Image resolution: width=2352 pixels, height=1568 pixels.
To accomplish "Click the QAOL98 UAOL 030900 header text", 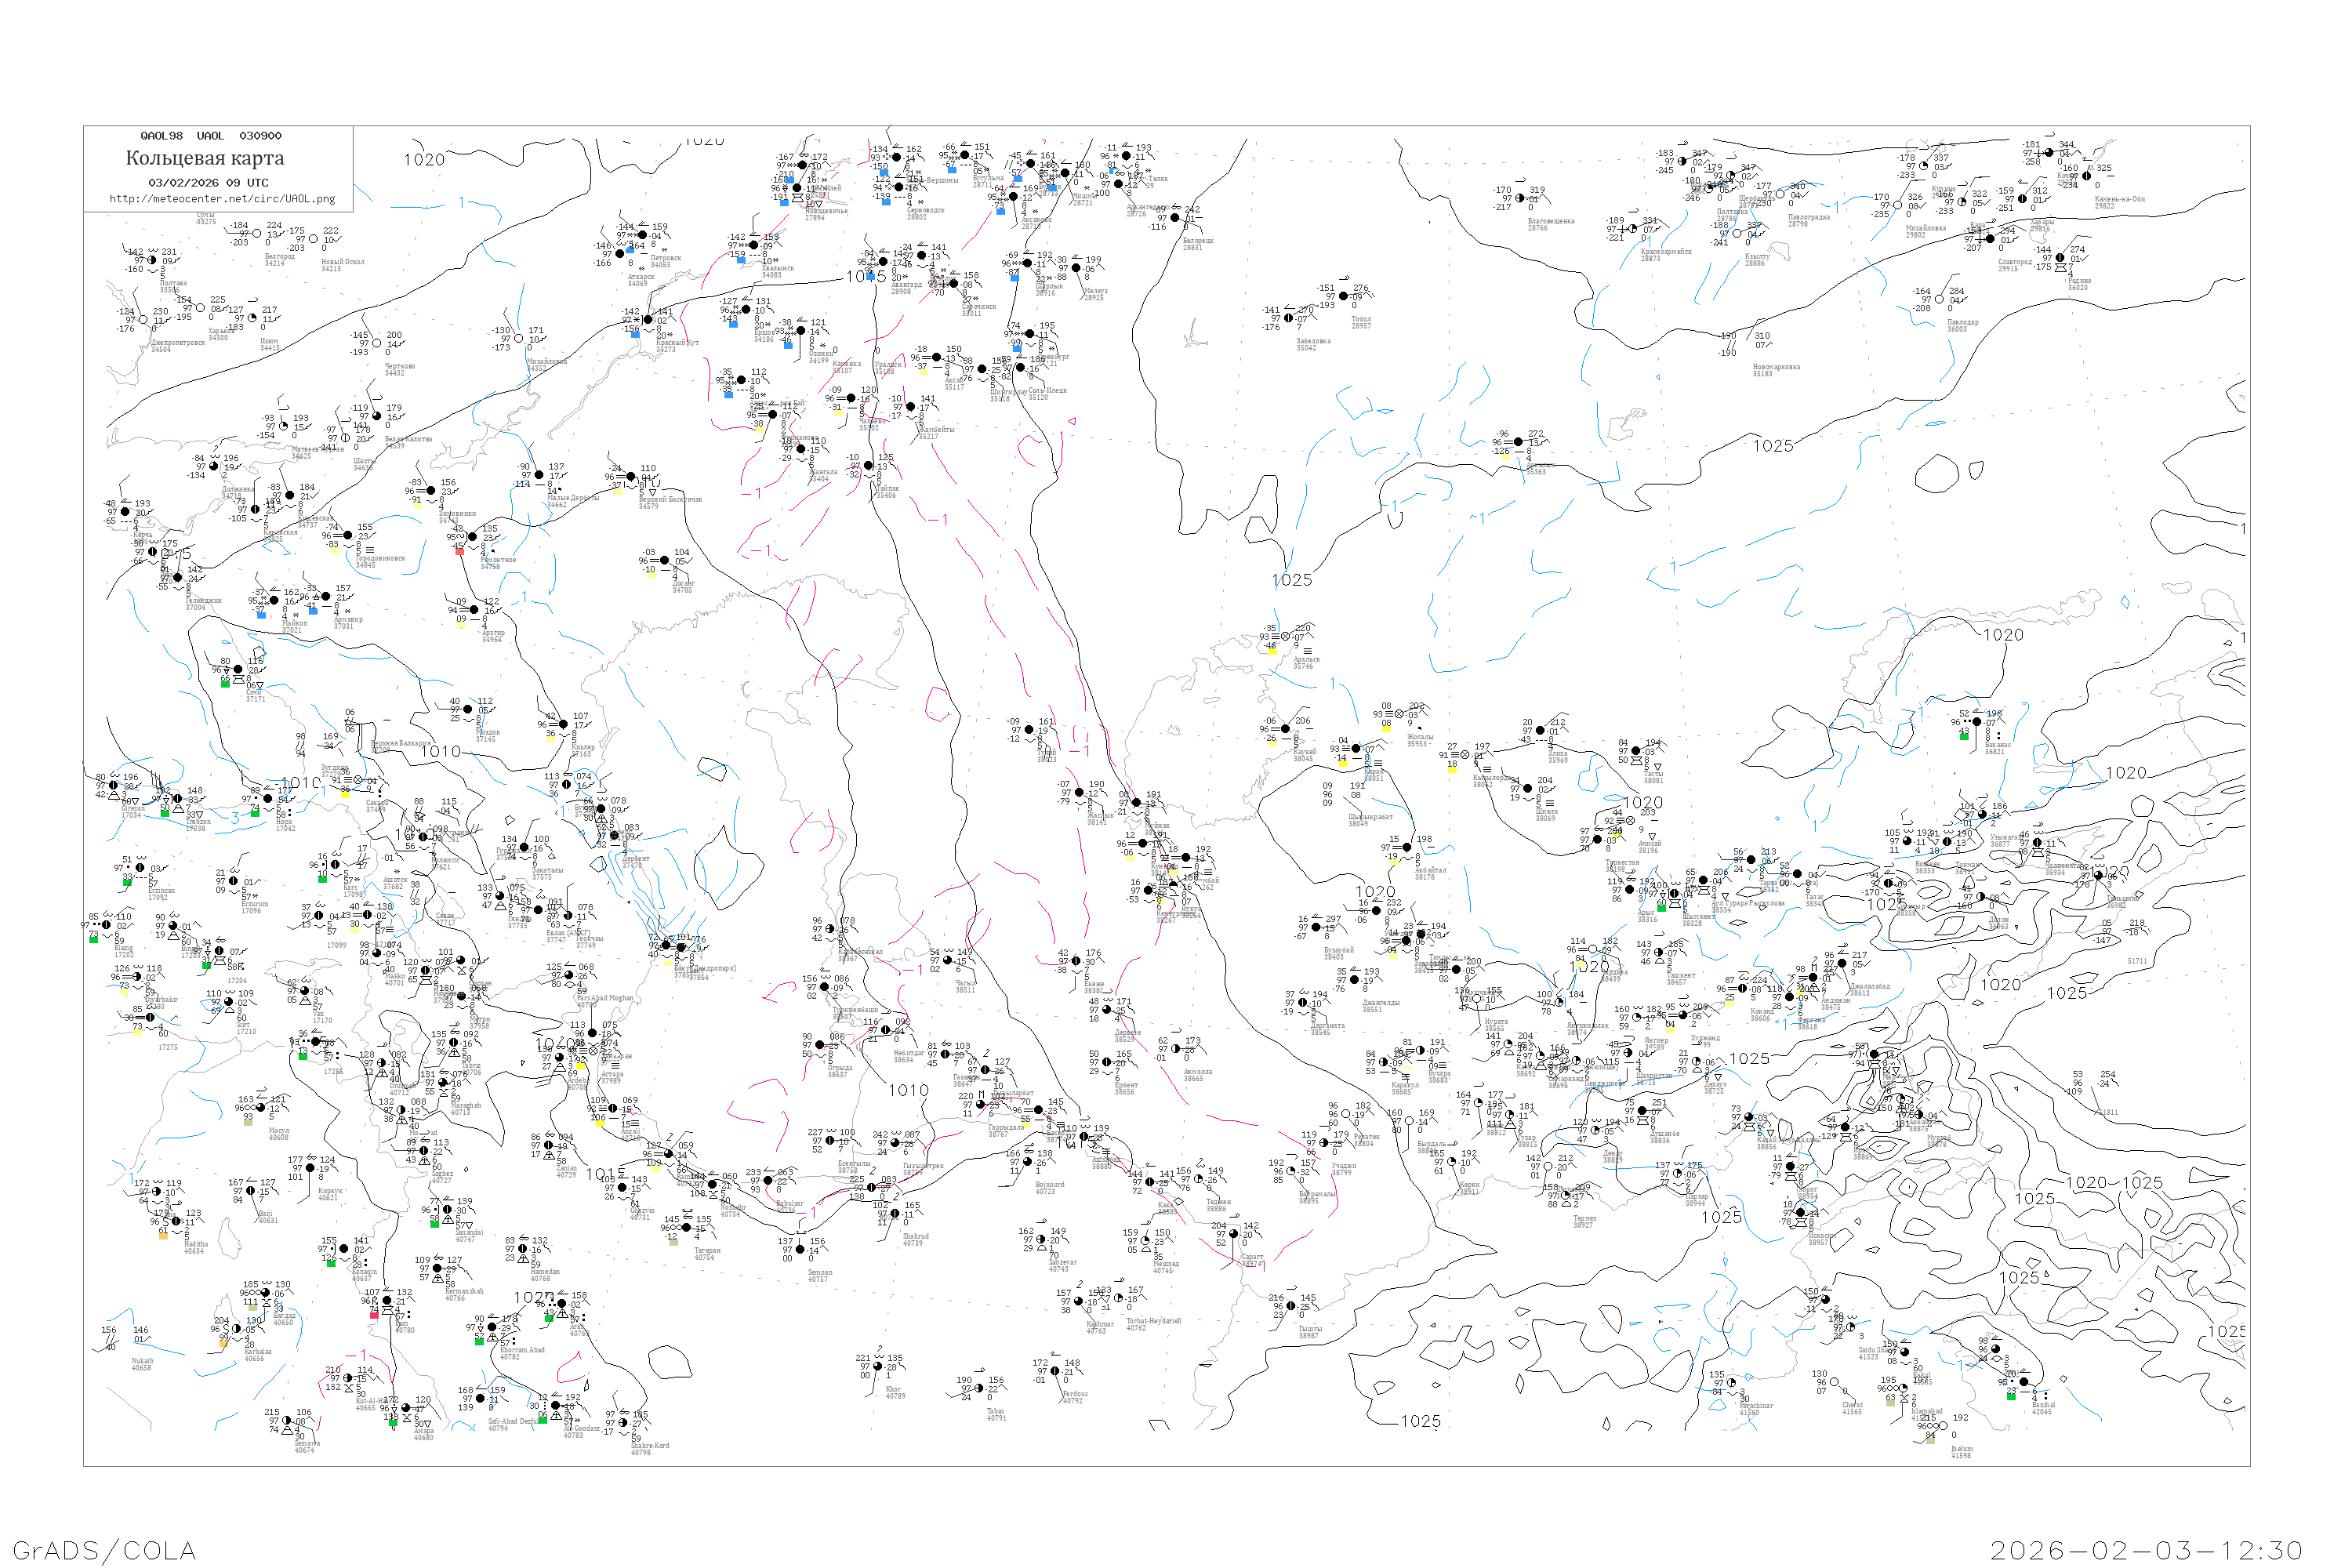I will pos(210,136).
